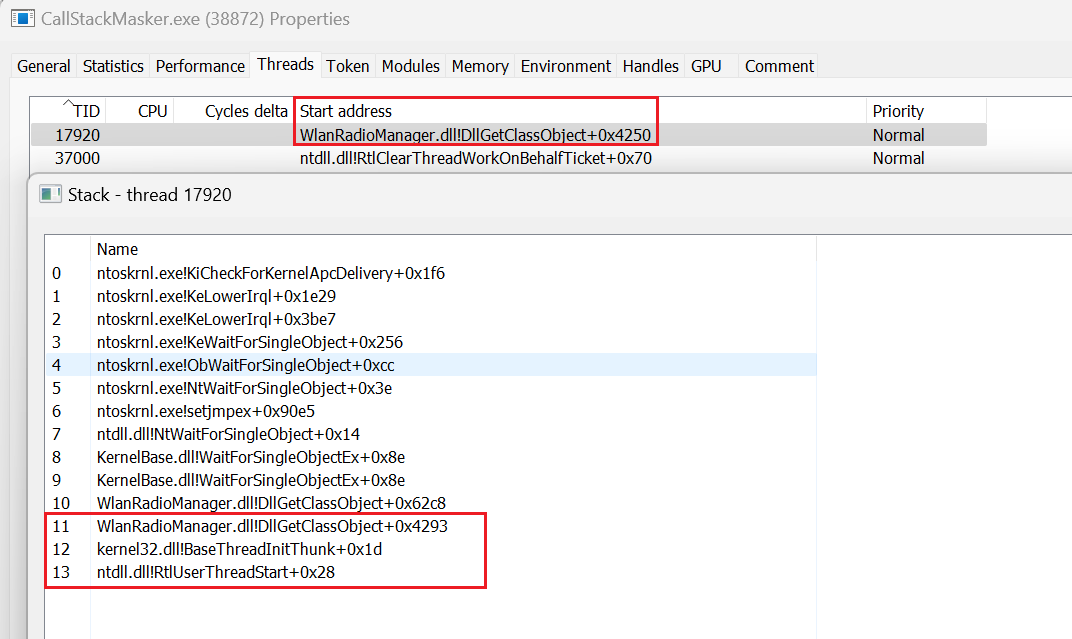
Task: Click the Stack window icon beside its title
Action: point(49,194)
